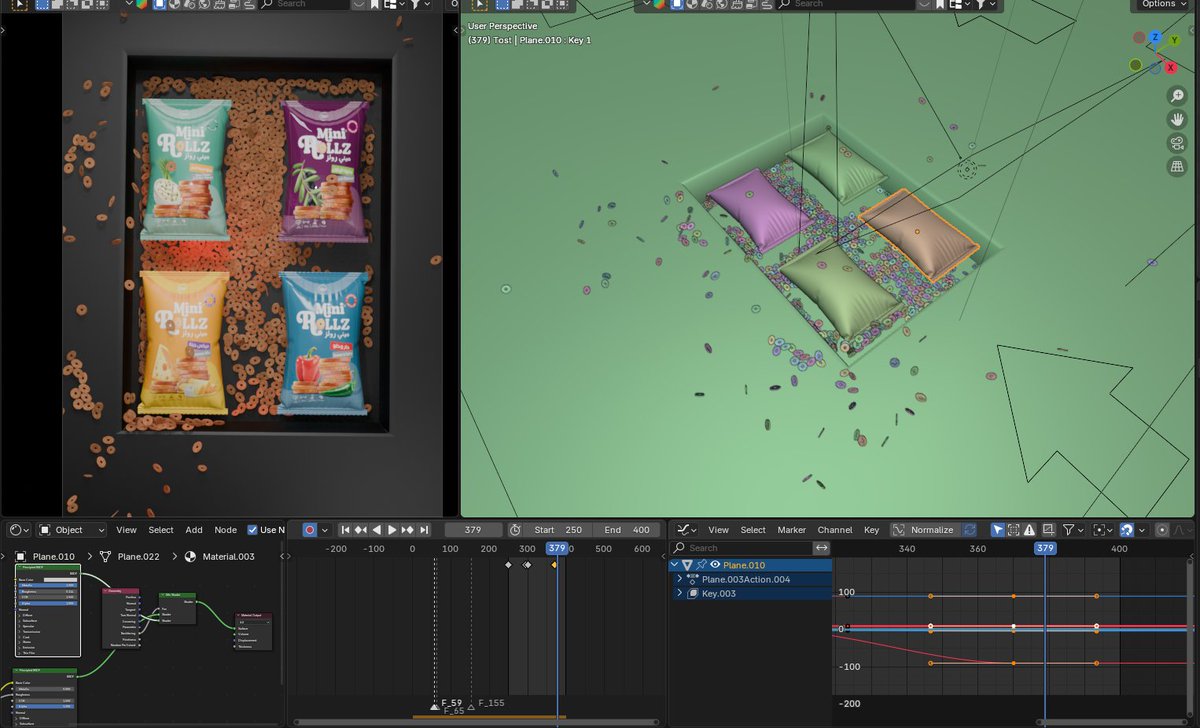The height and width of the screenshot is (728, 1200).
Task: Open graph editor type dropdown
Action: [x=687, y=530]
